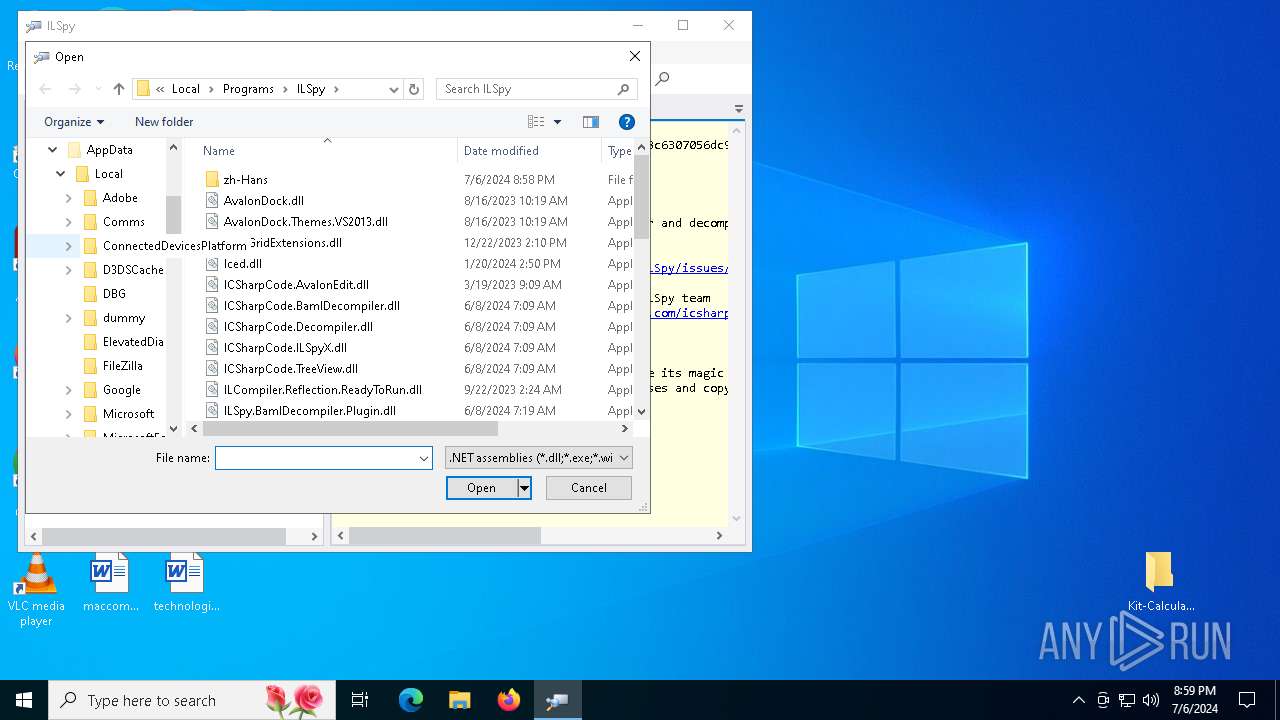The width and height of the screenshot is (1280, 720).
Task: Expand the Comms folder node
Action: click(x=69, y=222)
